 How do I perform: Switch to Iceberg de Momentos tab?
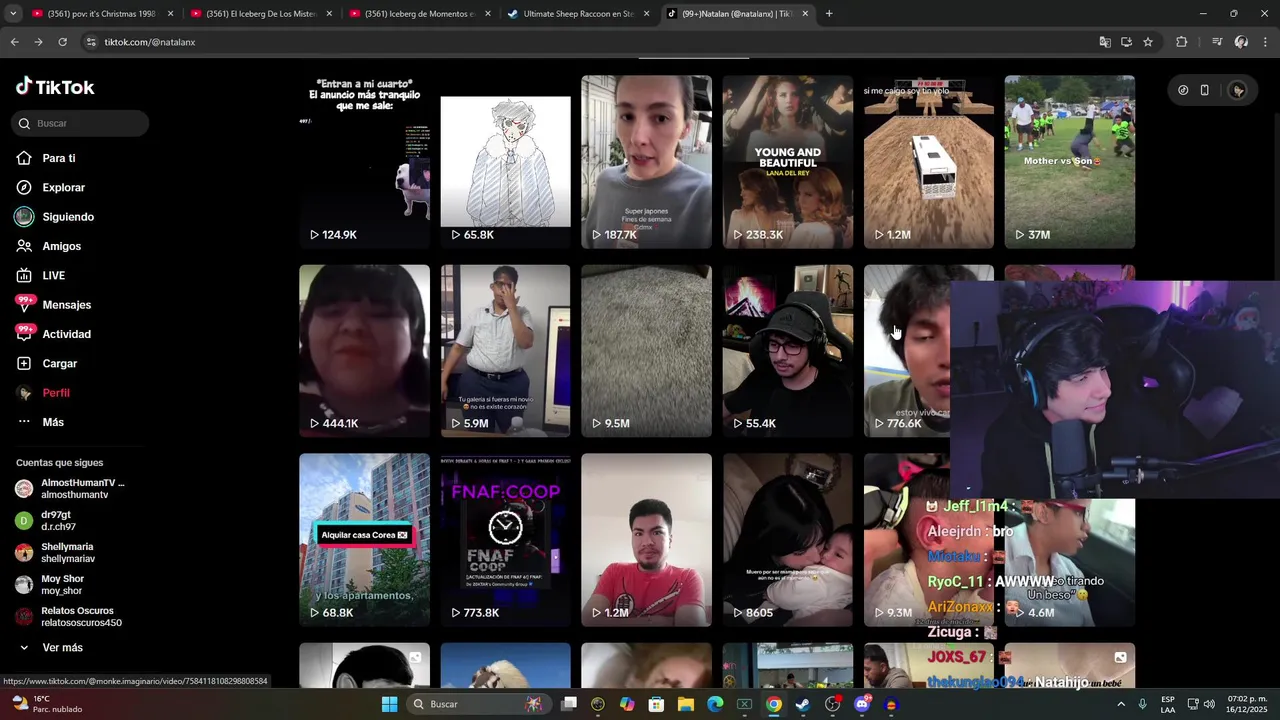(419, 14)
